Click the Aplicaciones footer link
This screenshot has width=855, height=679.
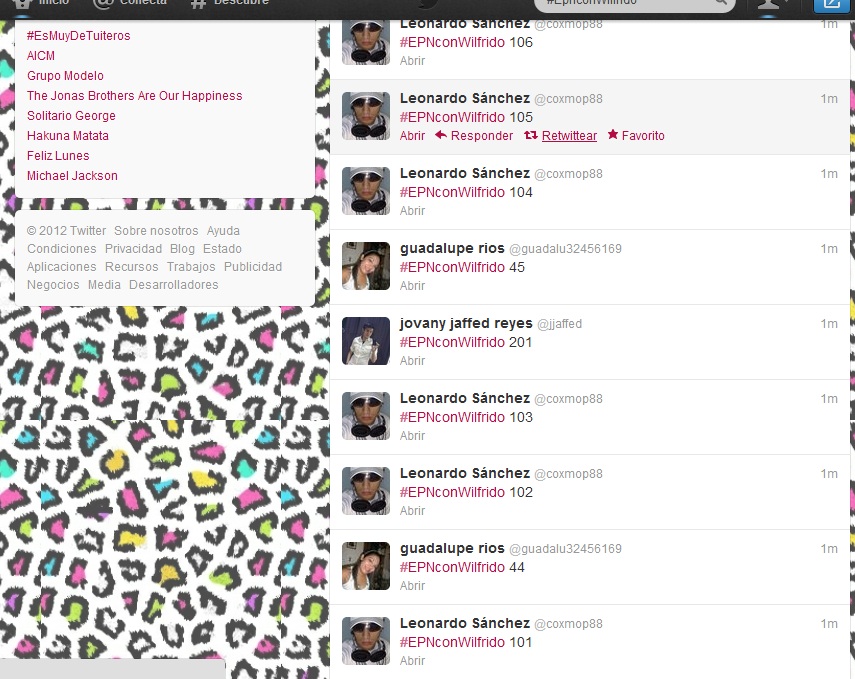62,267
